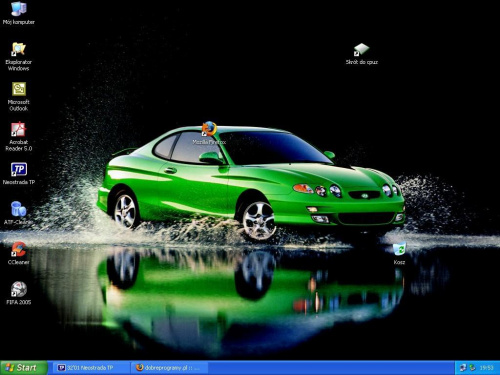Click the taskbar clock showing 19:53
Viewport: 500px width, 375px height.
pos(487,368)
